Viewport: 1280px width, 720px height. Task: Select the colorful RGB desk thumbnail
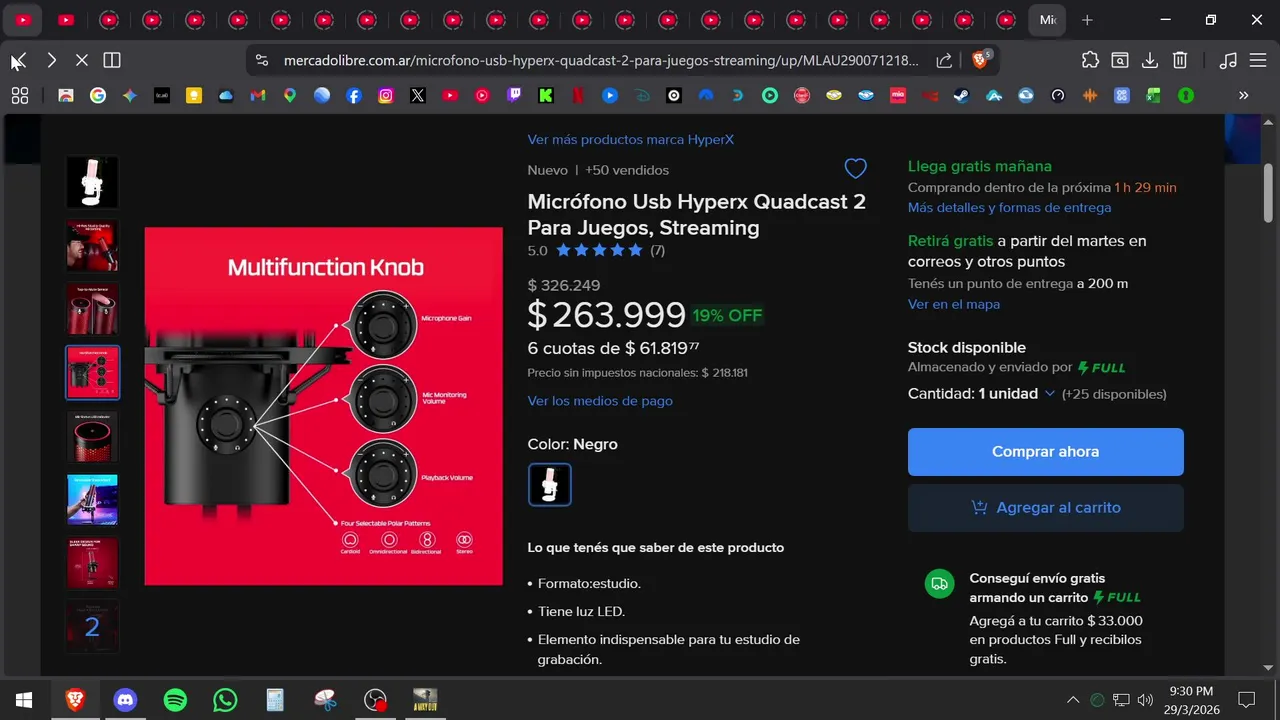pos(92,500)
